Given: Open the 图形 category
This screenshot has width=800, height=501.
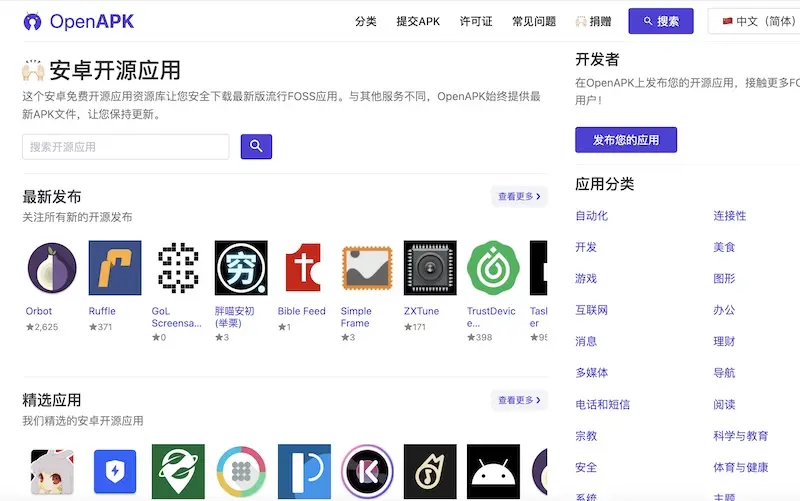Looking at the screenshot, I should pos(724,279).
